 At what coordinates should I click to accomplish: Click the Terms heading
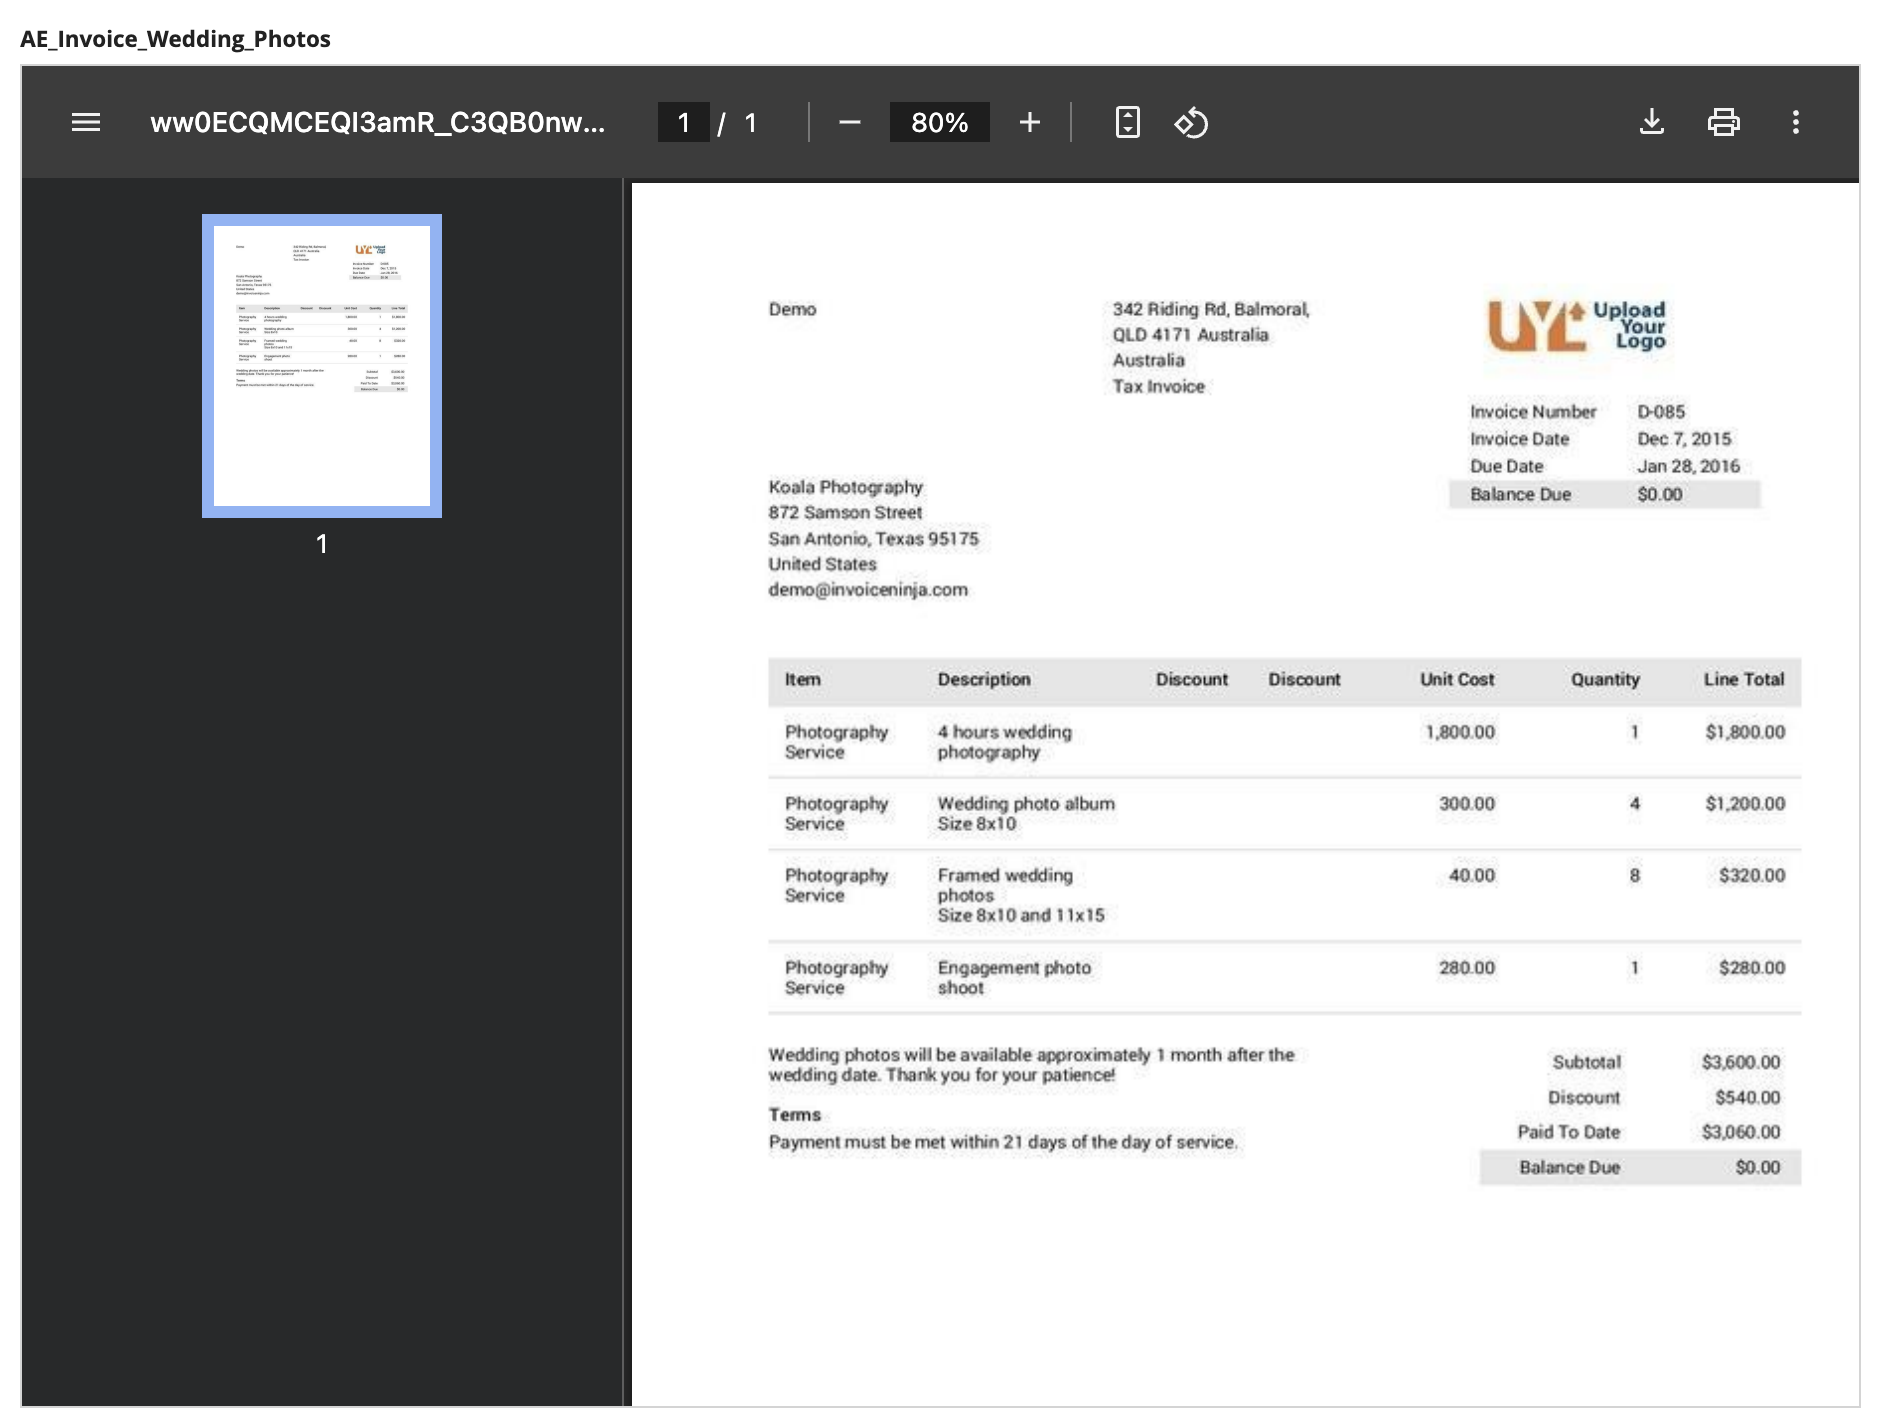click(794, 1115)
